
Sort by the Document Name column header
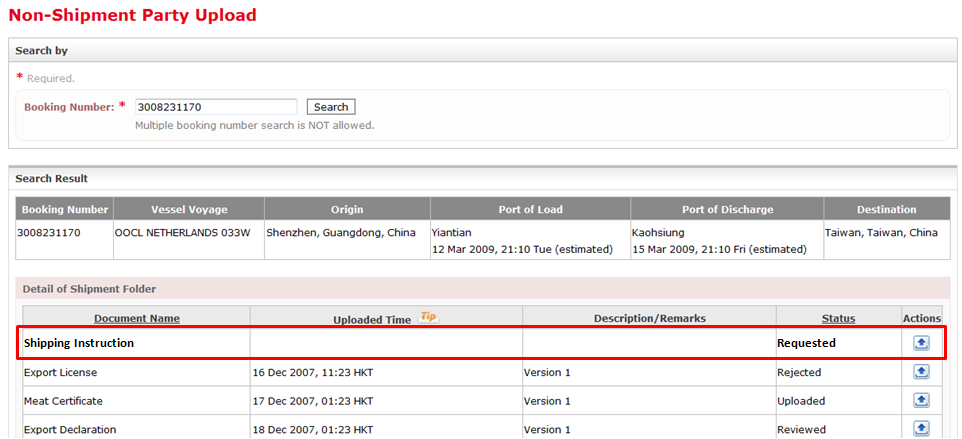pos(137,319)
